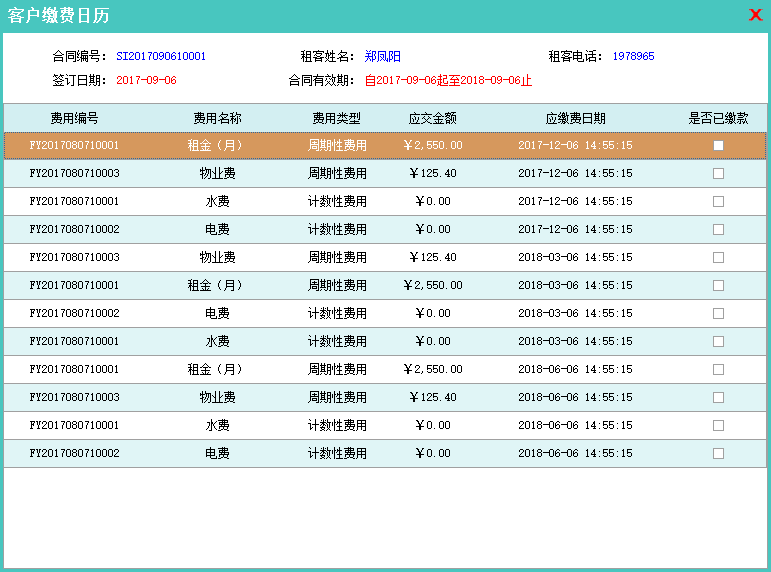Sort by 费用编号 column header
Image resolution: width=771 pixels, height=572 pixels.
(x=74, y=118)
